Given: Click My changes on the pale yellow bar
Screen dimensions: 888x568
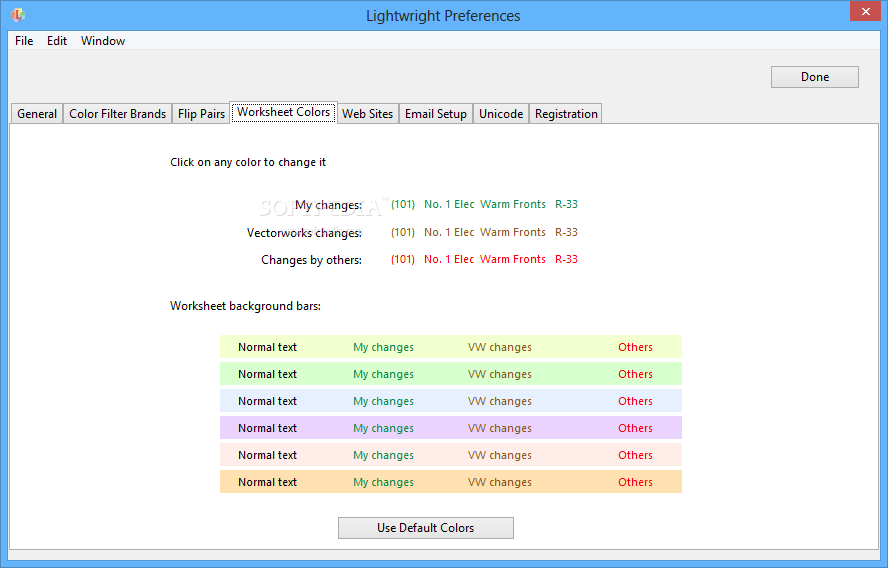Looking at the screenshot, I should (x=383, y=348).
